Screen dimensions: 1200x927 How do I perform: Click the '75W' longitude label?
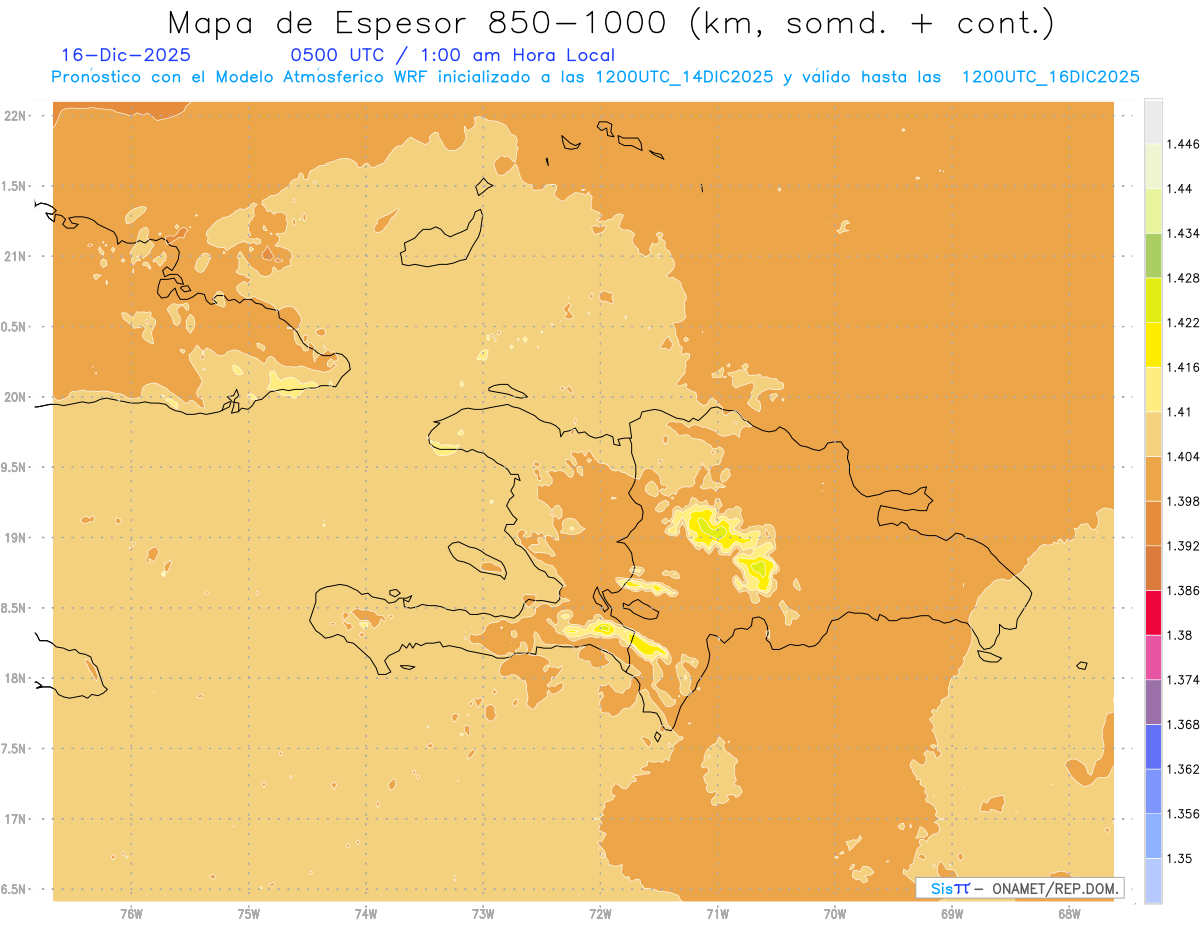(x=249, y=914)
